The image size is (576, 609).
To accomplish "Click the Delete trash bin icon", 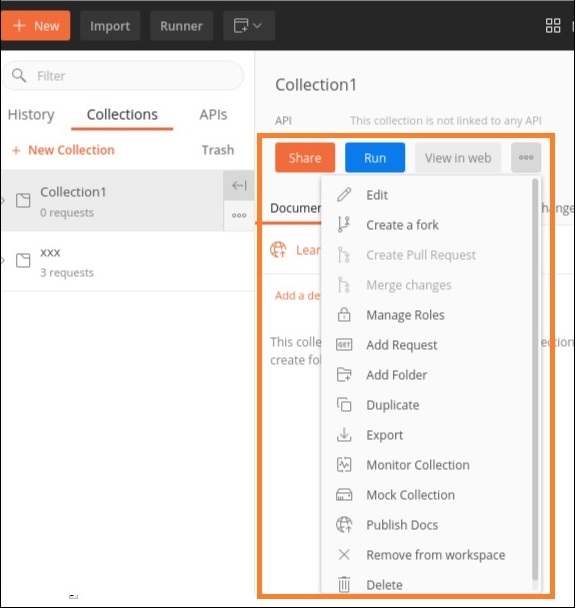I will tap(344, 585).
